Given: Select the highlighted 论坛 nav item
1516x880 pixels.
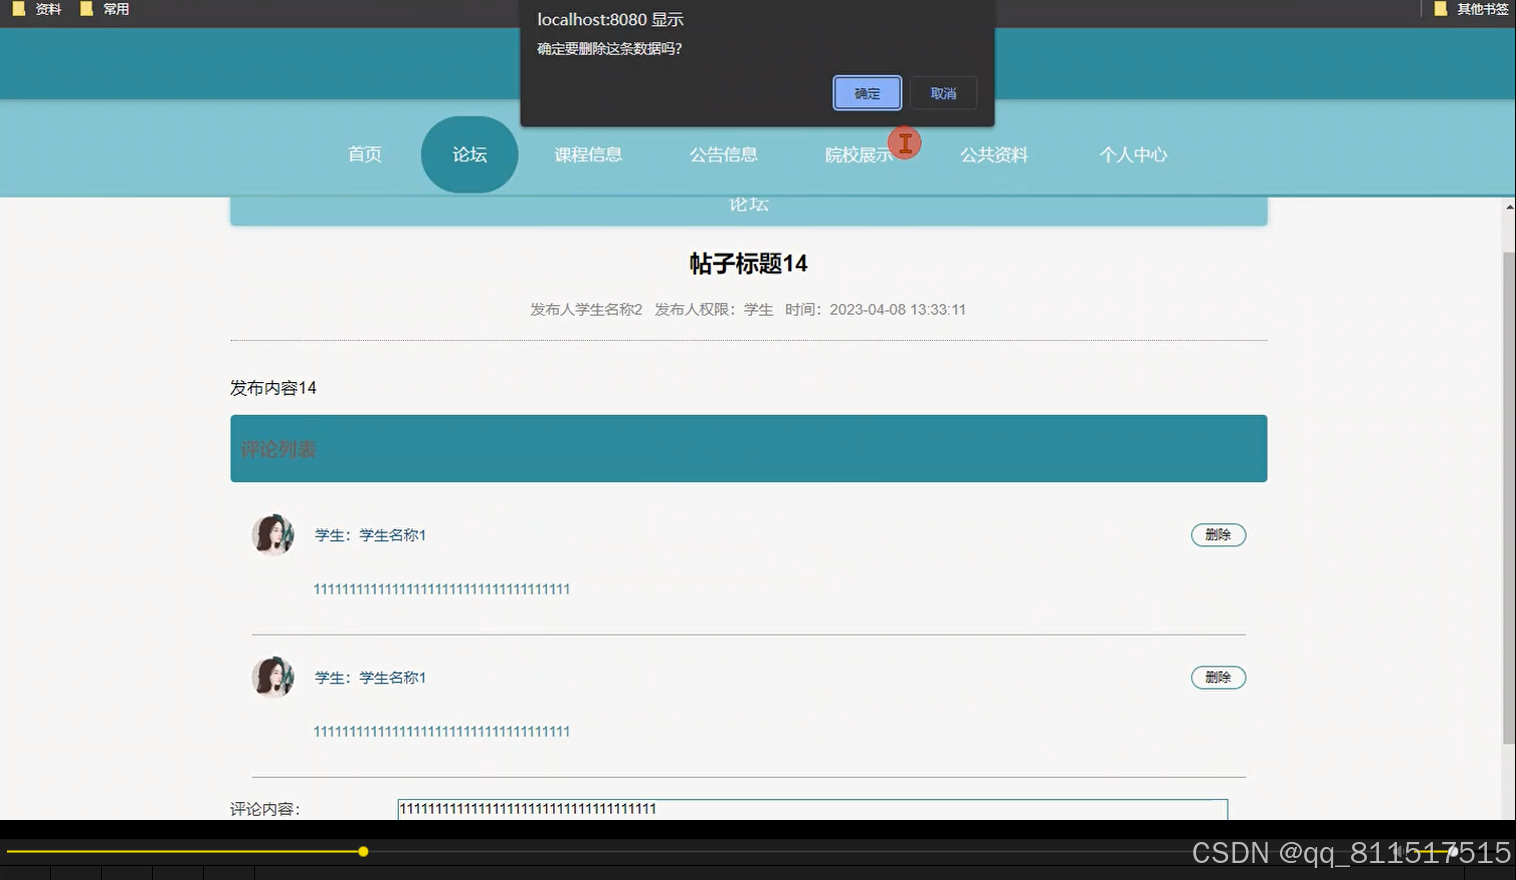Looking at the screenshot, I should tap(468, 154).
